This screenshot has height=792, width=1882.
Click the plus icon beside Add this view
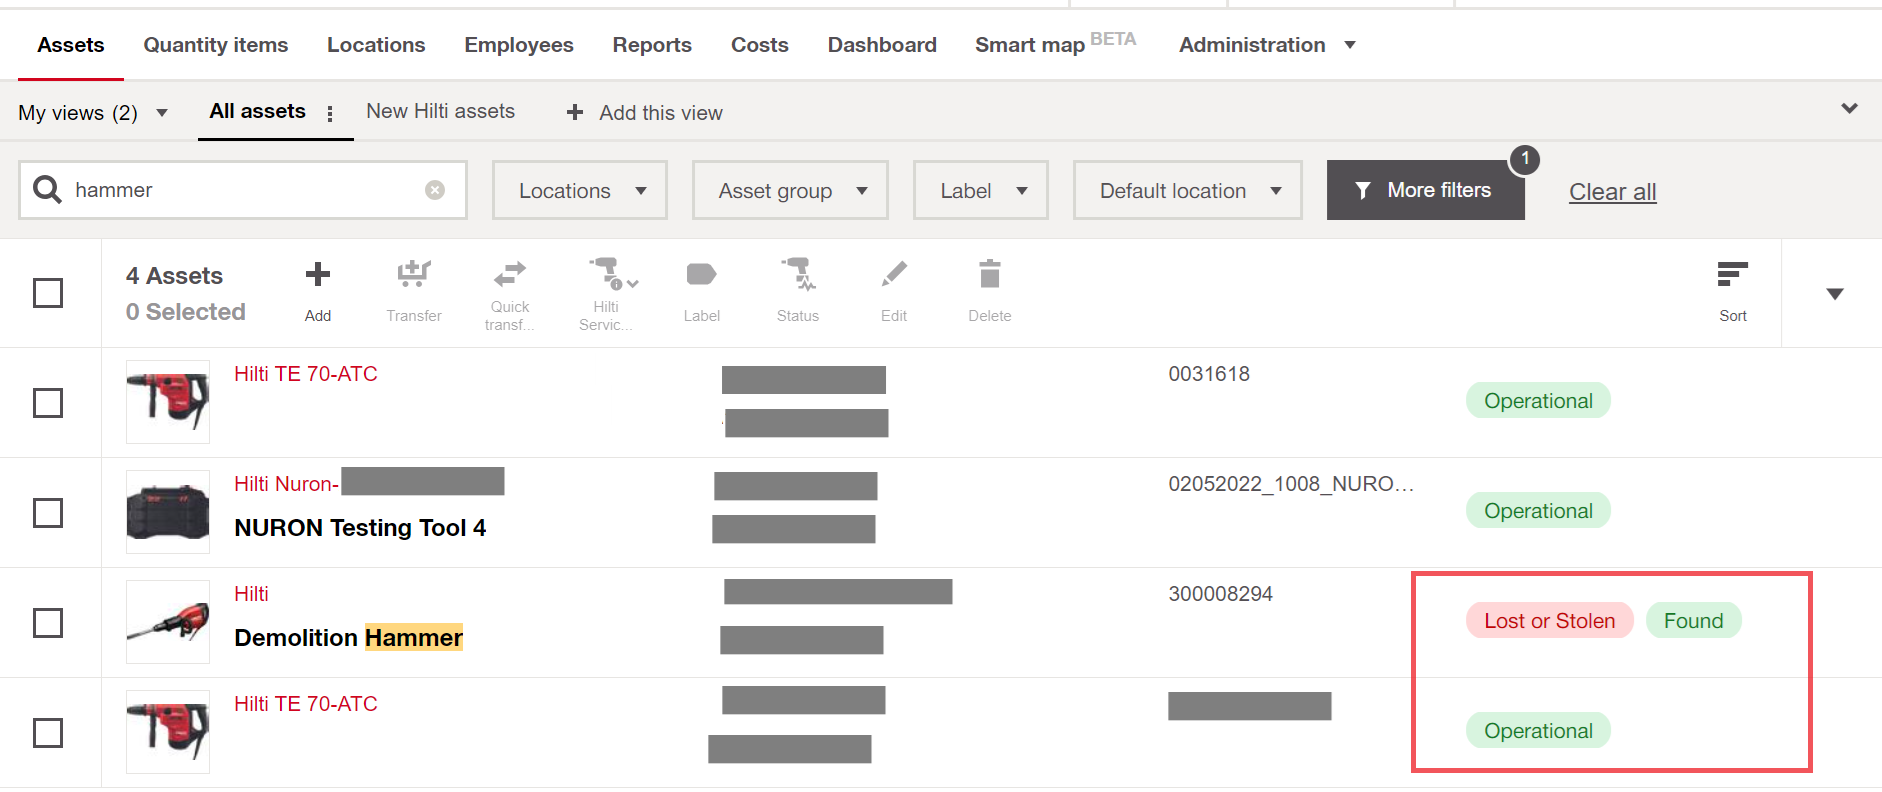coord(575,113)
